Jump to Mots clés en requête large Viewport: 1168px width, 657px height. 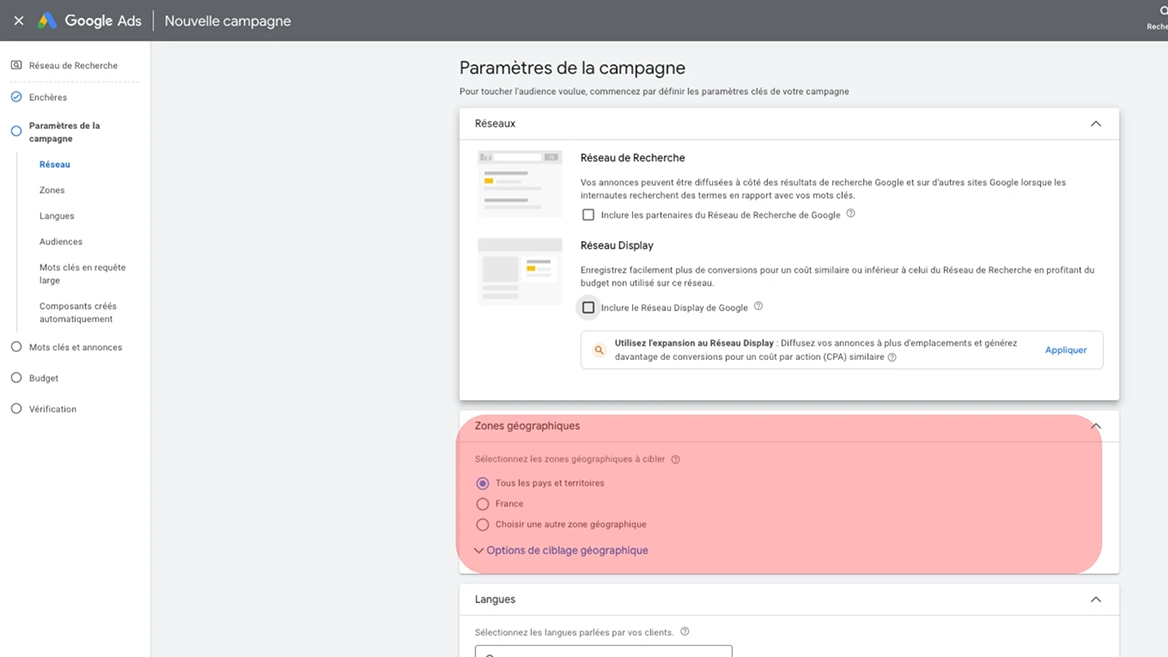click(x=83, y=273)
